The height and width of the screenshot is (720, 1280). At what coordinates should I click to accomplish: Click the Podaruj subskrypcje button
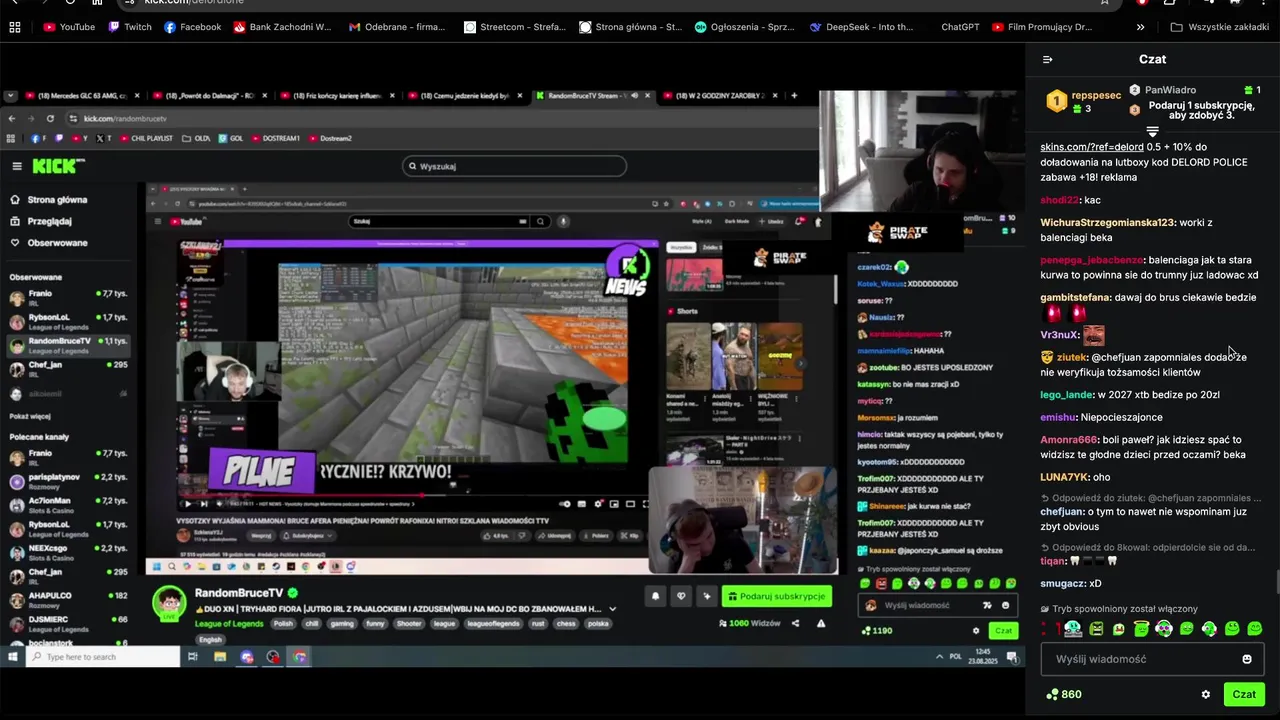tap(777, 596)
